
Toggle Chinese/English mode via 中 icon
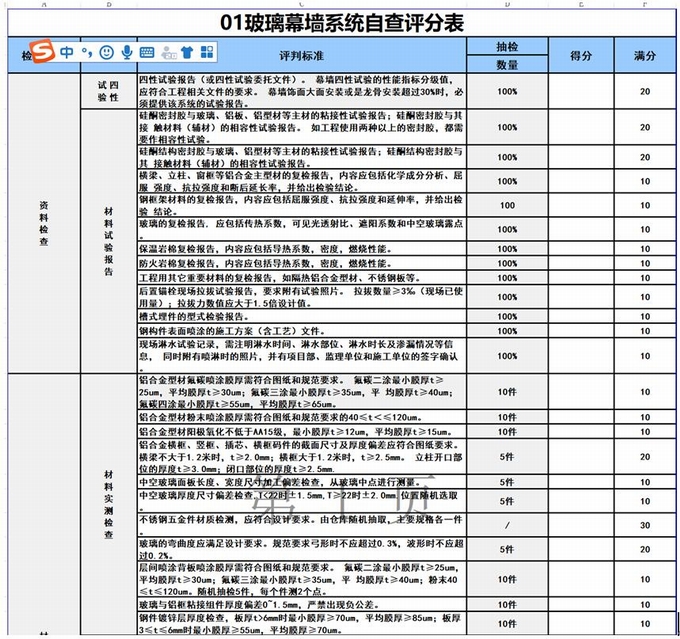click(x=66, y=51)
